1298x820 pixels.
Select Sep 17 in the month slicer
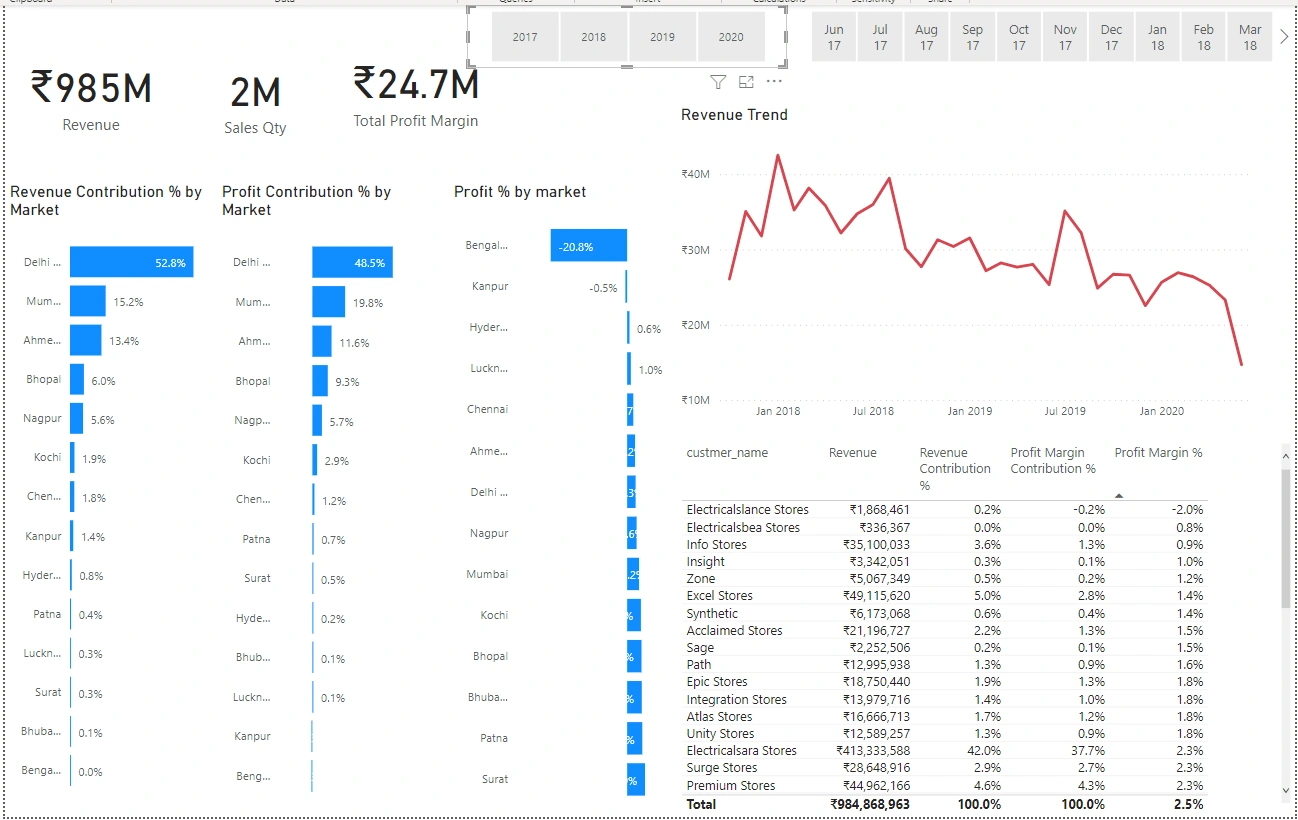(x=973, y=37)
